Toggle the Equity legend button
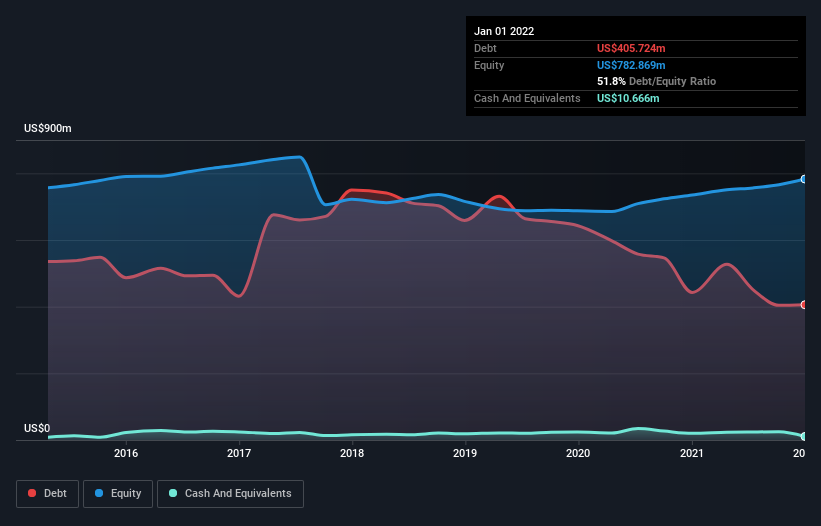This screenshot has width=821, height=526. point(118,494)
